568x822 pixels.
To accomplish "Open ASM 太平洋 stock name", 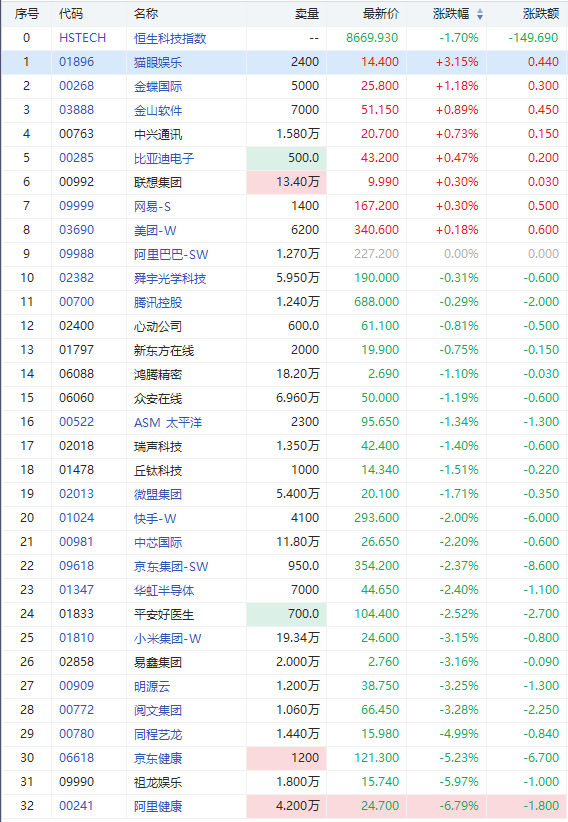I will pyautogui.click(x=168, y=423).
